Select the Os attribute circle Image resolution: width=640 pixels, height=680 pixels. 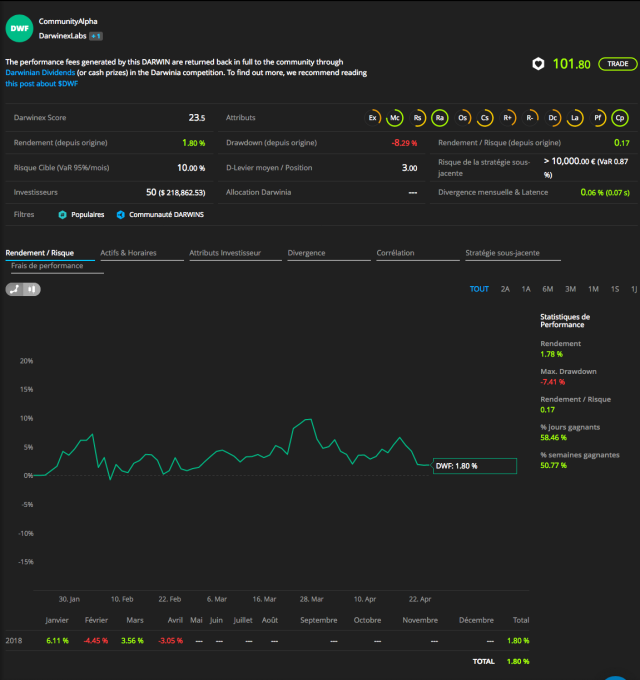(x=462, y=118)
